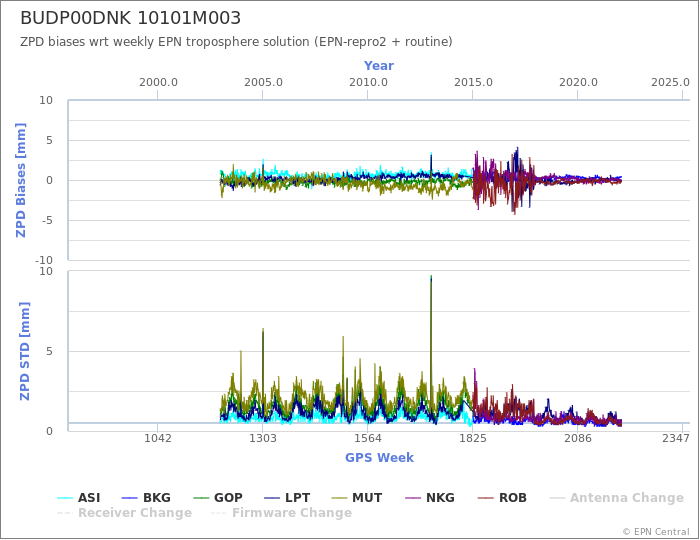
Task: Select the chart title BUDP00DNK 10101M003
Action: (130, 18)
